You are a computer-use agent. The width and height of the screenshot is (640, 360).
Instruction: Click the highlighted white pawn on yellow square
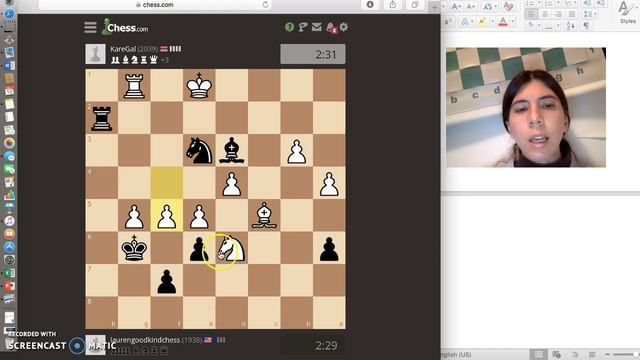167,216
